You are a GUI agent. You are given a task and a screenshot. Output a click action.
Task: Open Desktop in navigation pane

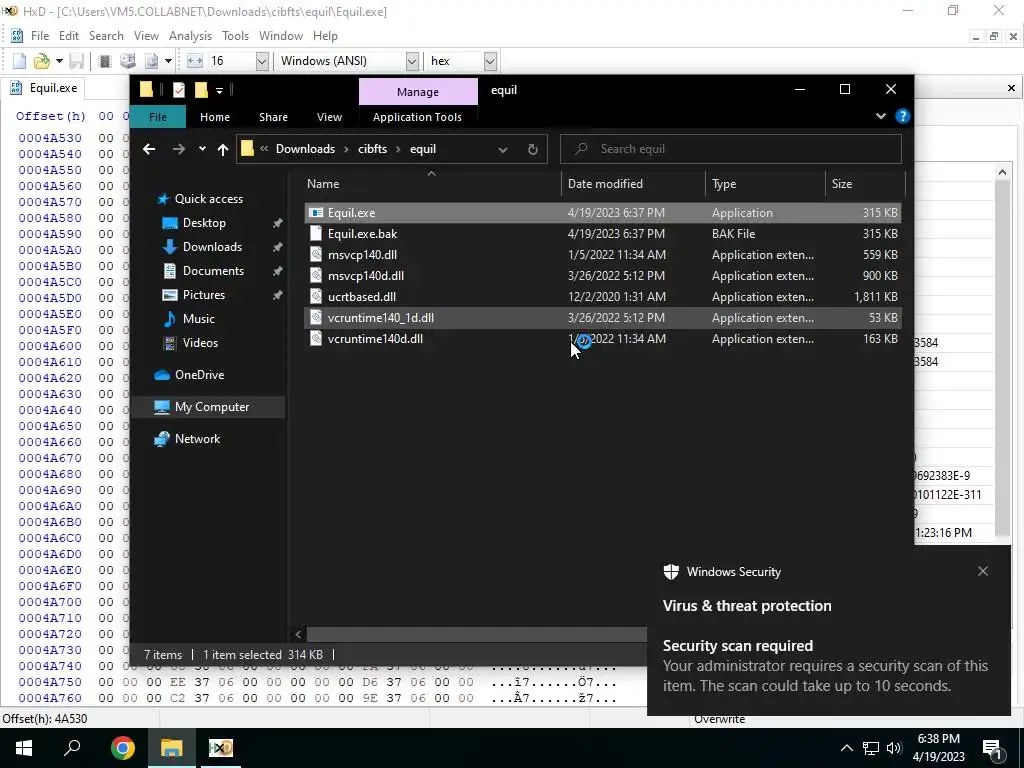[204, 223]
